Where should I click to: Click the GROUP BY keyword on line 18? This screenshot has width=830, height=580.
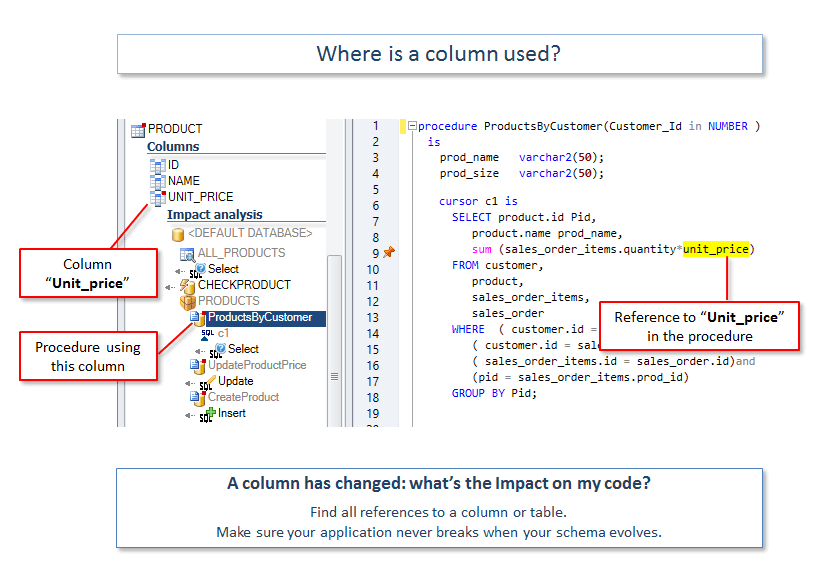[478, 393]
